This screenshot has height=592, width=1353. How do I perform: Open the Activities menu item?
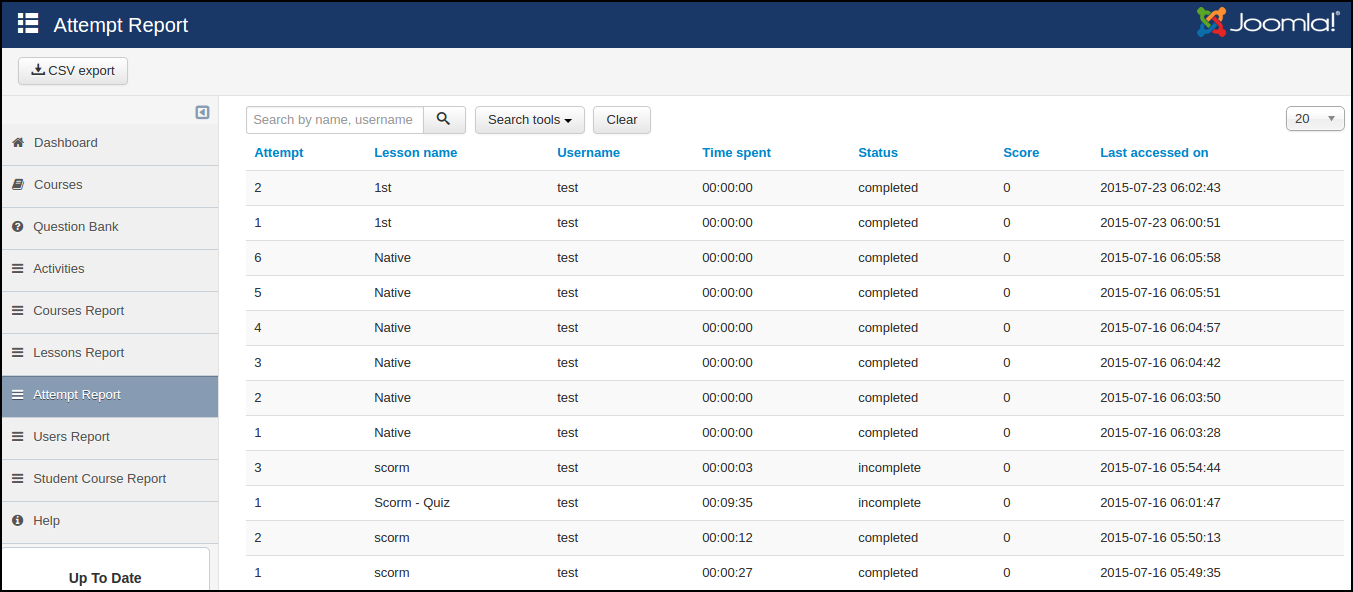tap(59, 269)
